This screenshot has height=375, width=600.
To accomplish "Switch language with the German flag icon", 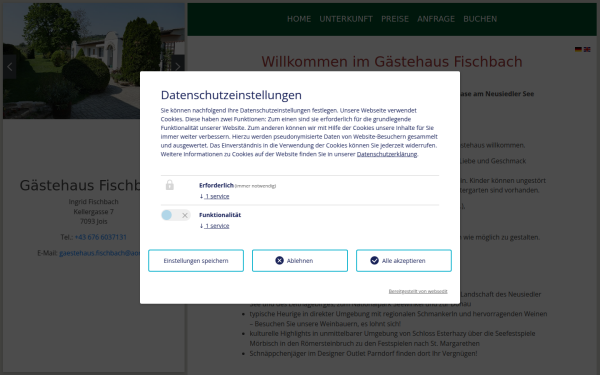I will pyautogui.click(x=578, y=49).
